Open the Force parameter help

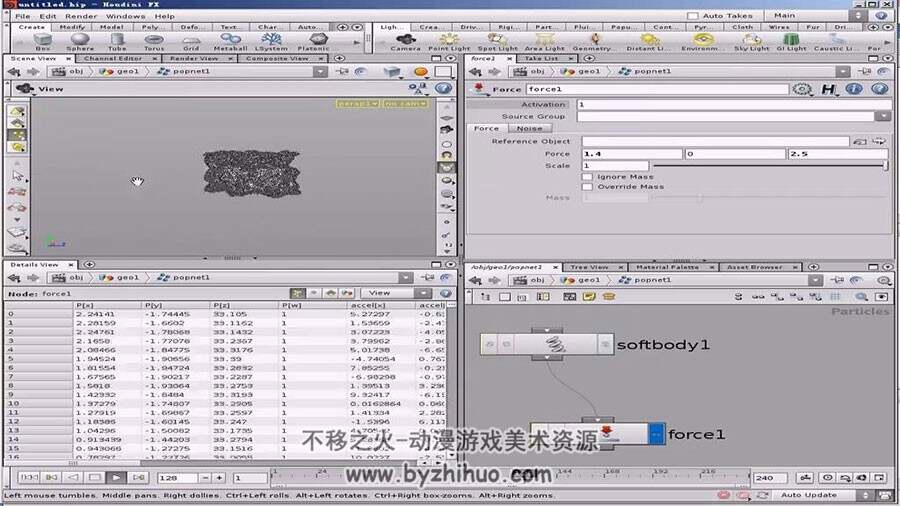coord(879,89)
